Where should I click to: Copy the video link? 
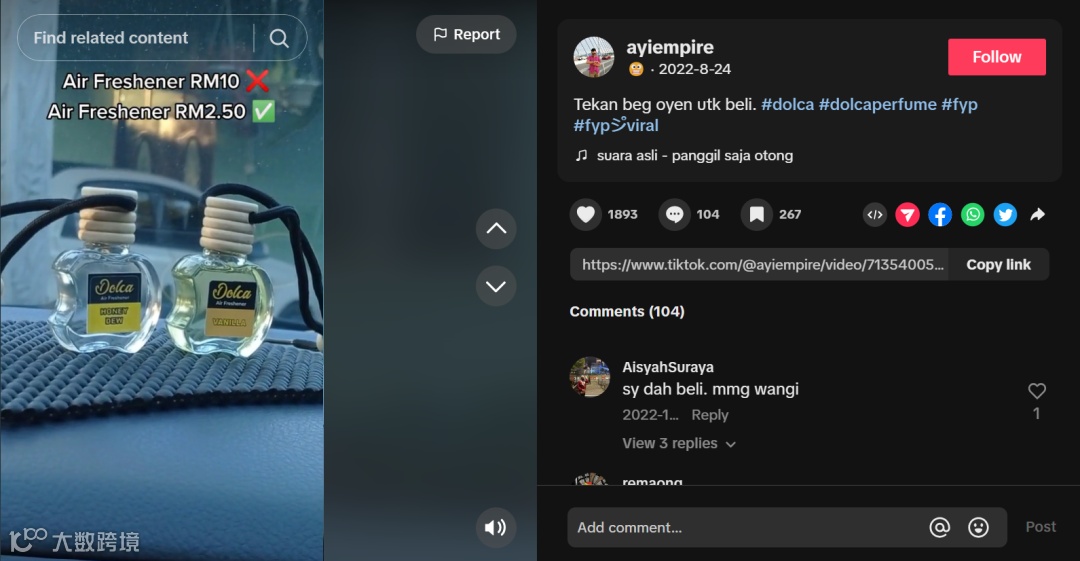pos(998,265)
